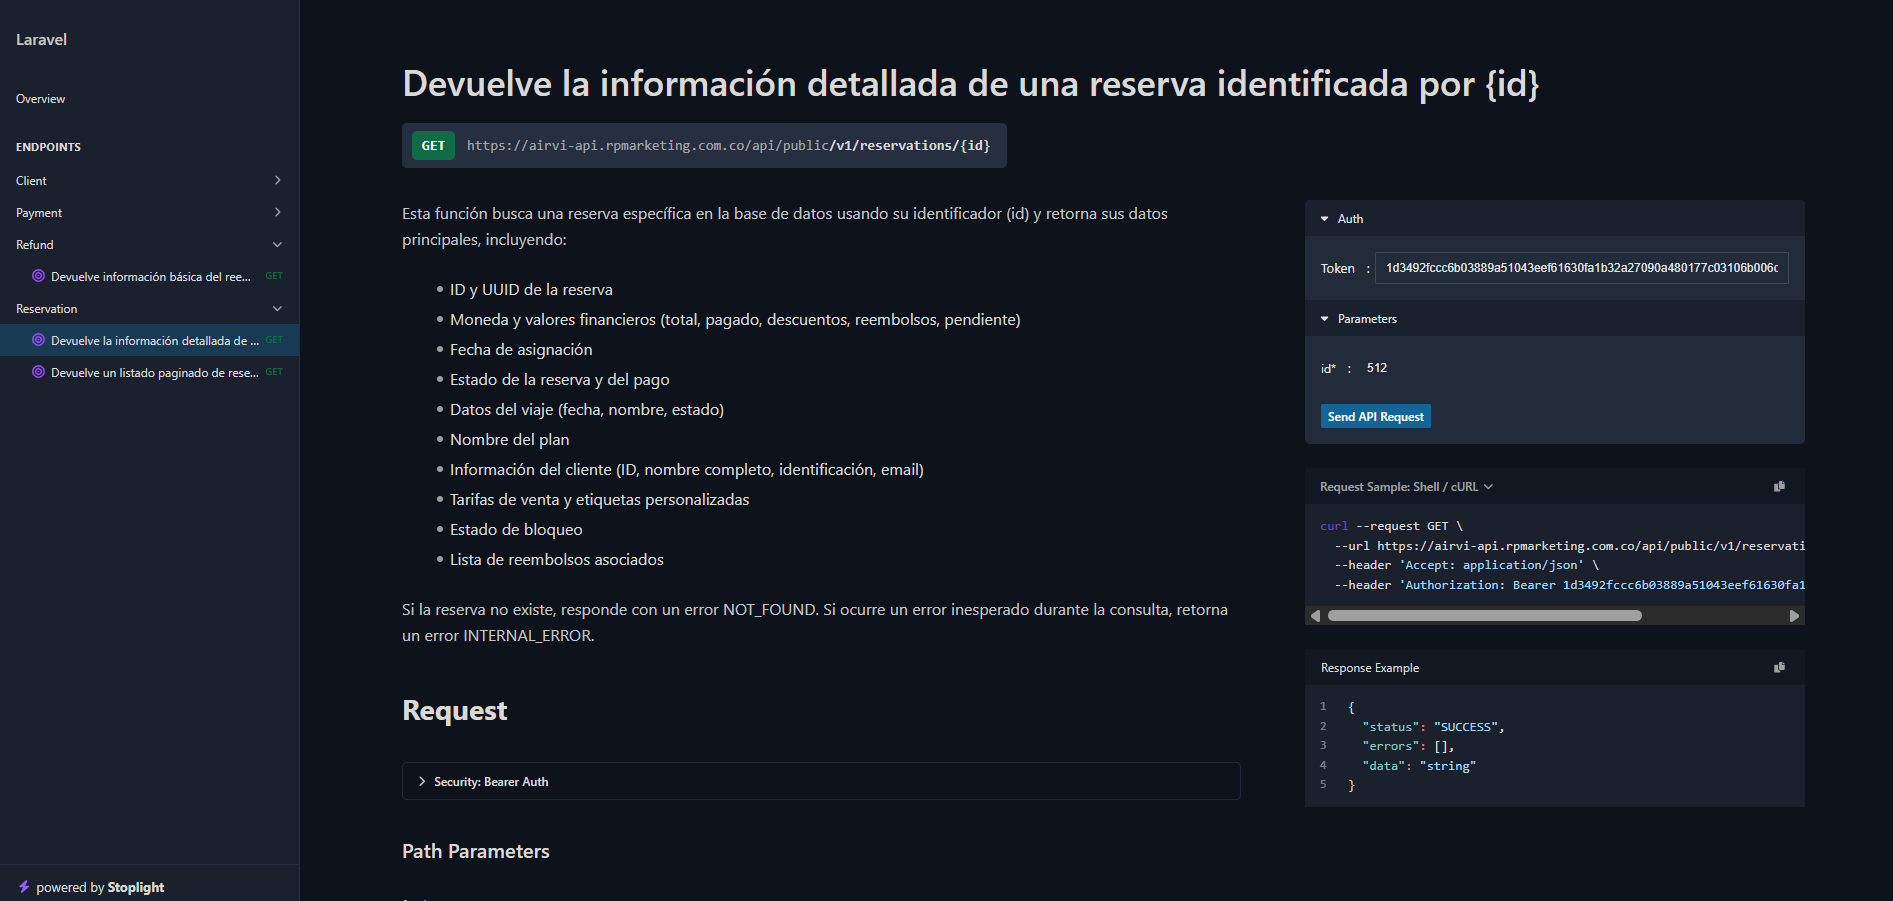
Task: Click the Token input field
Action: pos(1581,268)
